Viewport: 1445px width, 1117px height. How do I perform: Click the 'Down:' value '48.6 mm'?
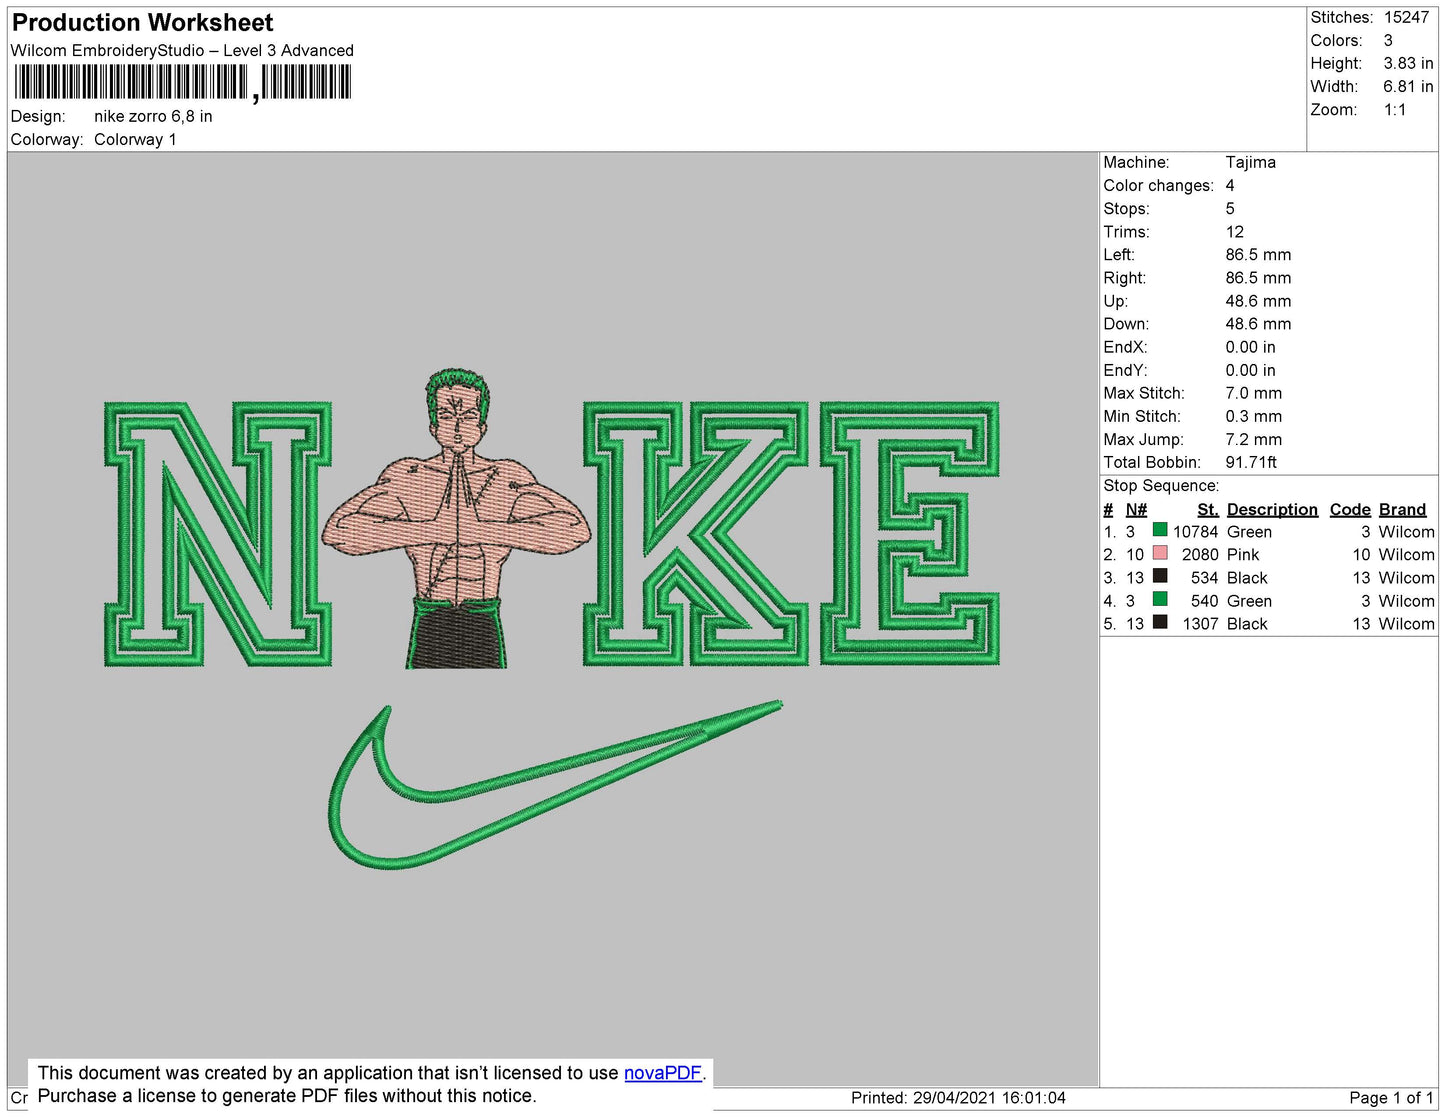(x=1258, y=324)
